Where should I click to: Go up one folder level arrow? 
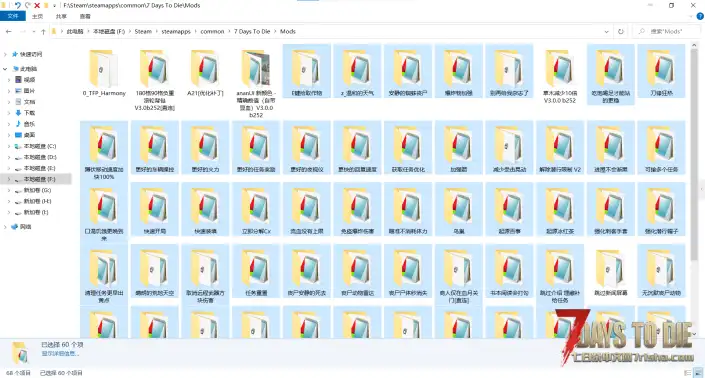coord(43,31)
